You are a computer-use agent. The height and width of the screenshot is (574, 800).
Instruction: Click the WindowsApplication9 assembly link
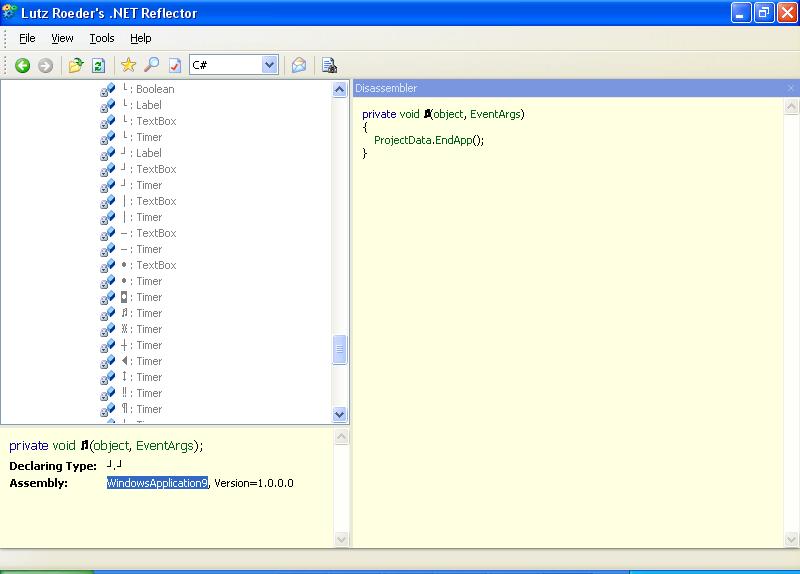coord(157,483)
